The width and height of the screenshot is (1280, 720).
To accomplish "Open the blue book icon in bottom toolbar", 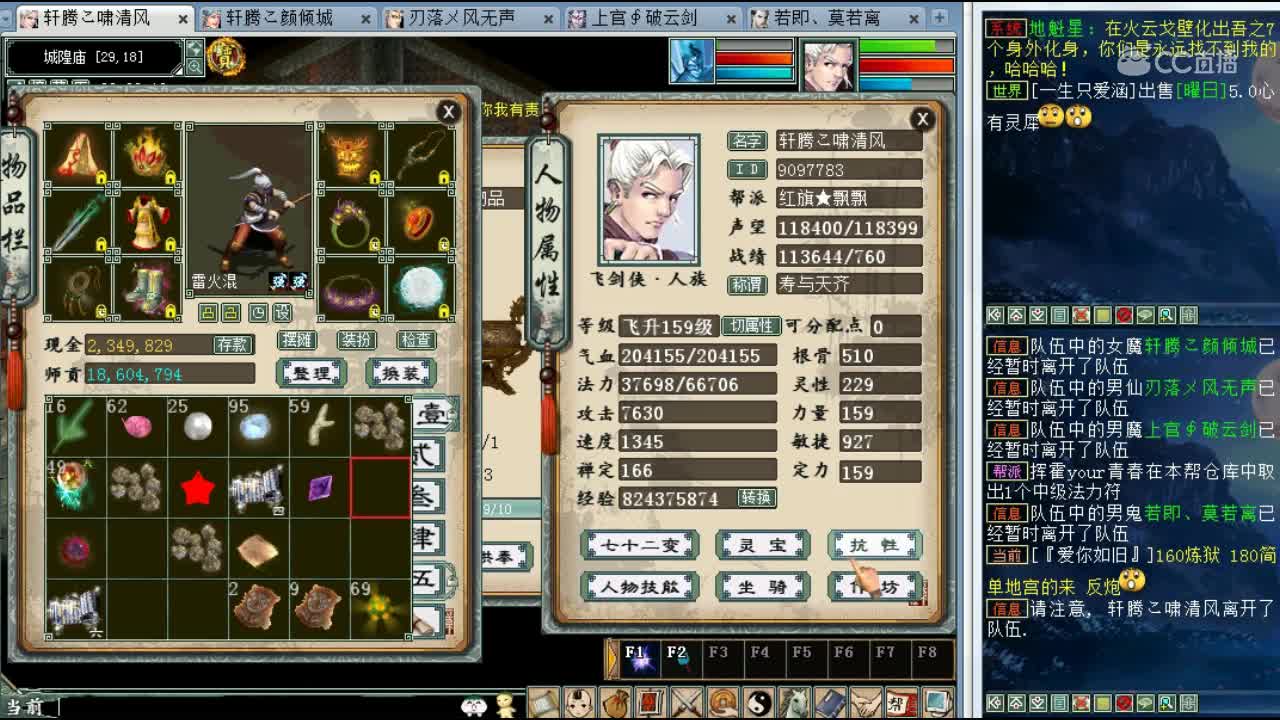I will coord(832,702).
